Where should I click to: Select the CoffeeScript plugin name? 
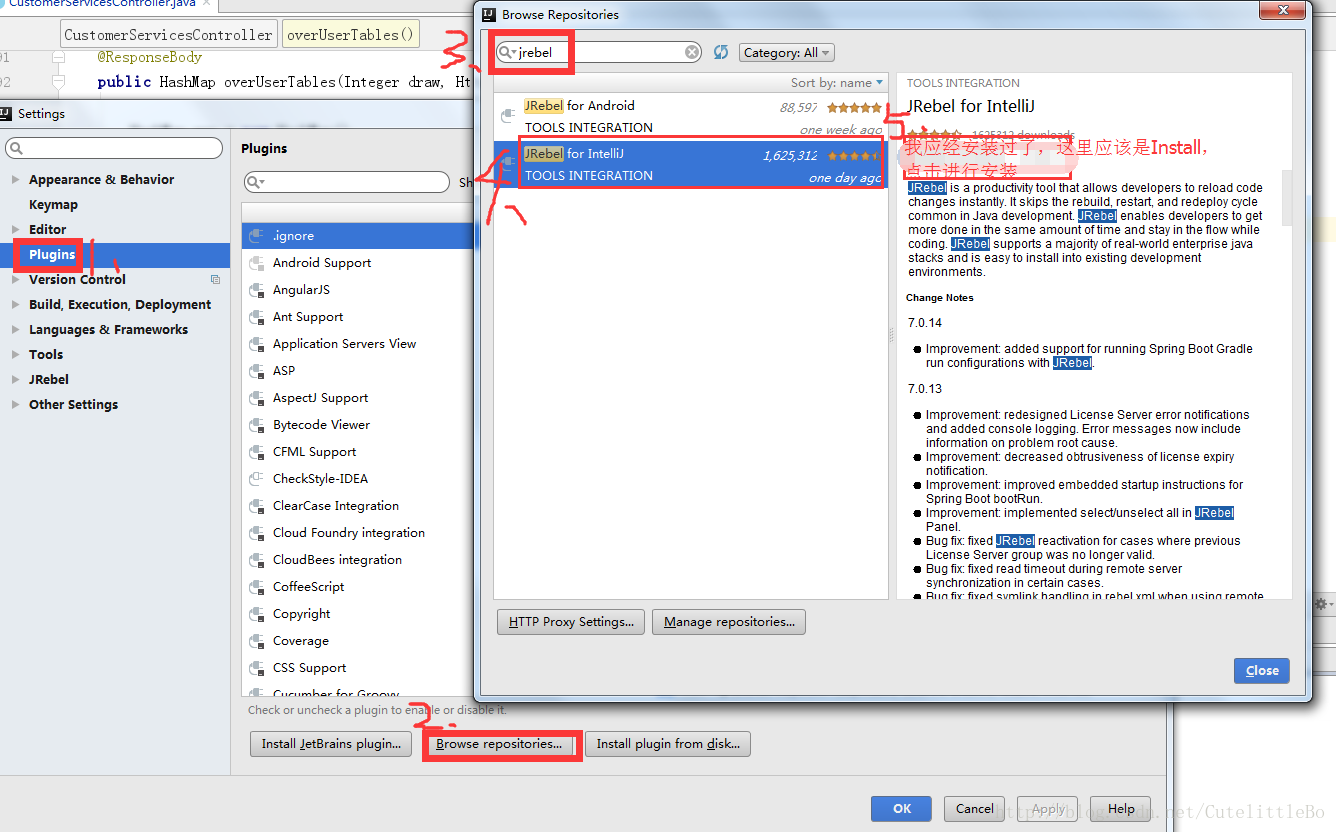pos(308,587)
